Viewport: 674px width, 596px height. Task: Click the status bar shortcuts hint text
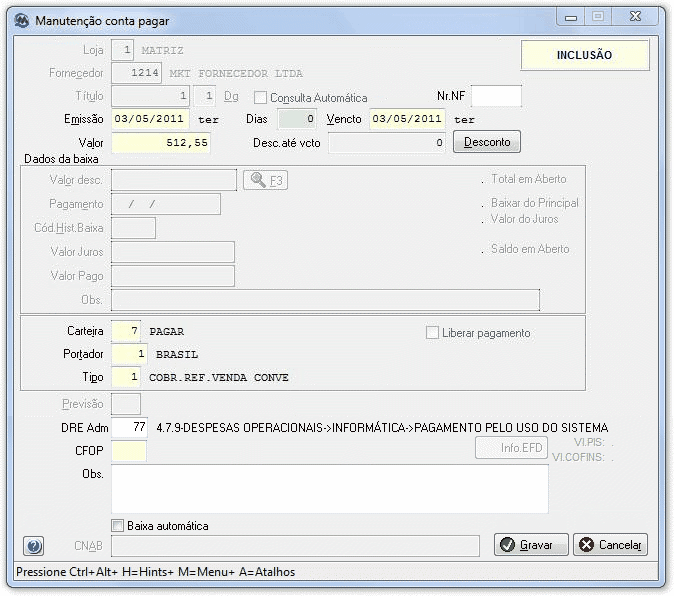tap(156, 572)
